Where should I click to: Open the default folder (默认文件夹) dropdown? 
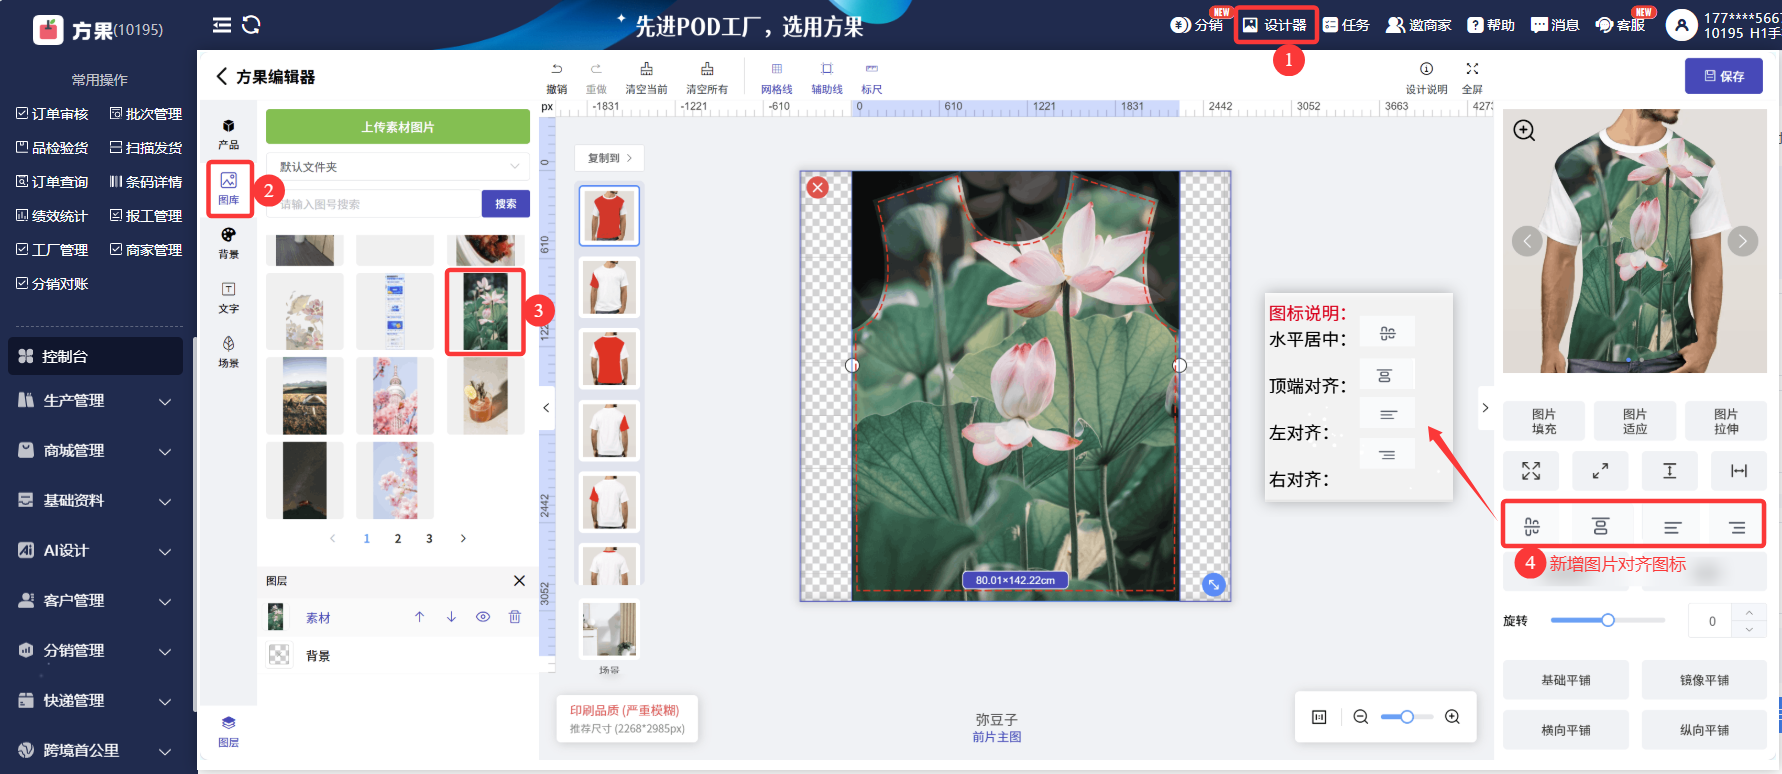tap(398, 167)
